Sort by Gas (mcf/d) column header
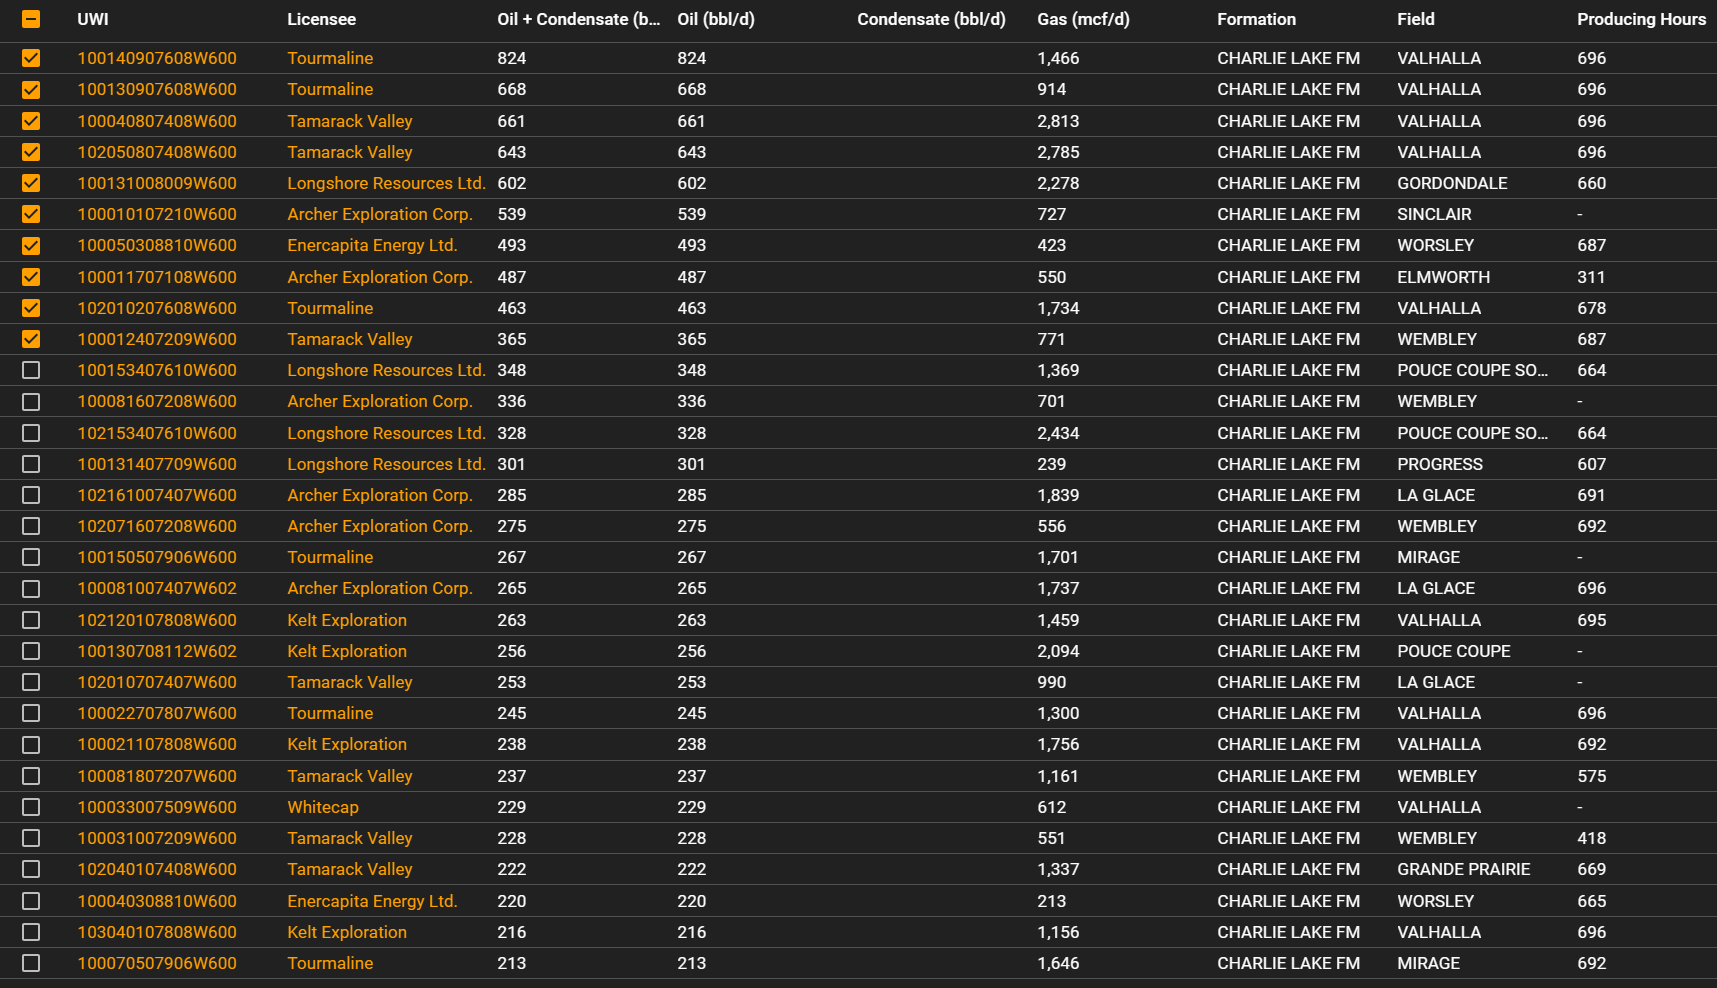 (x=1083, y=19)
